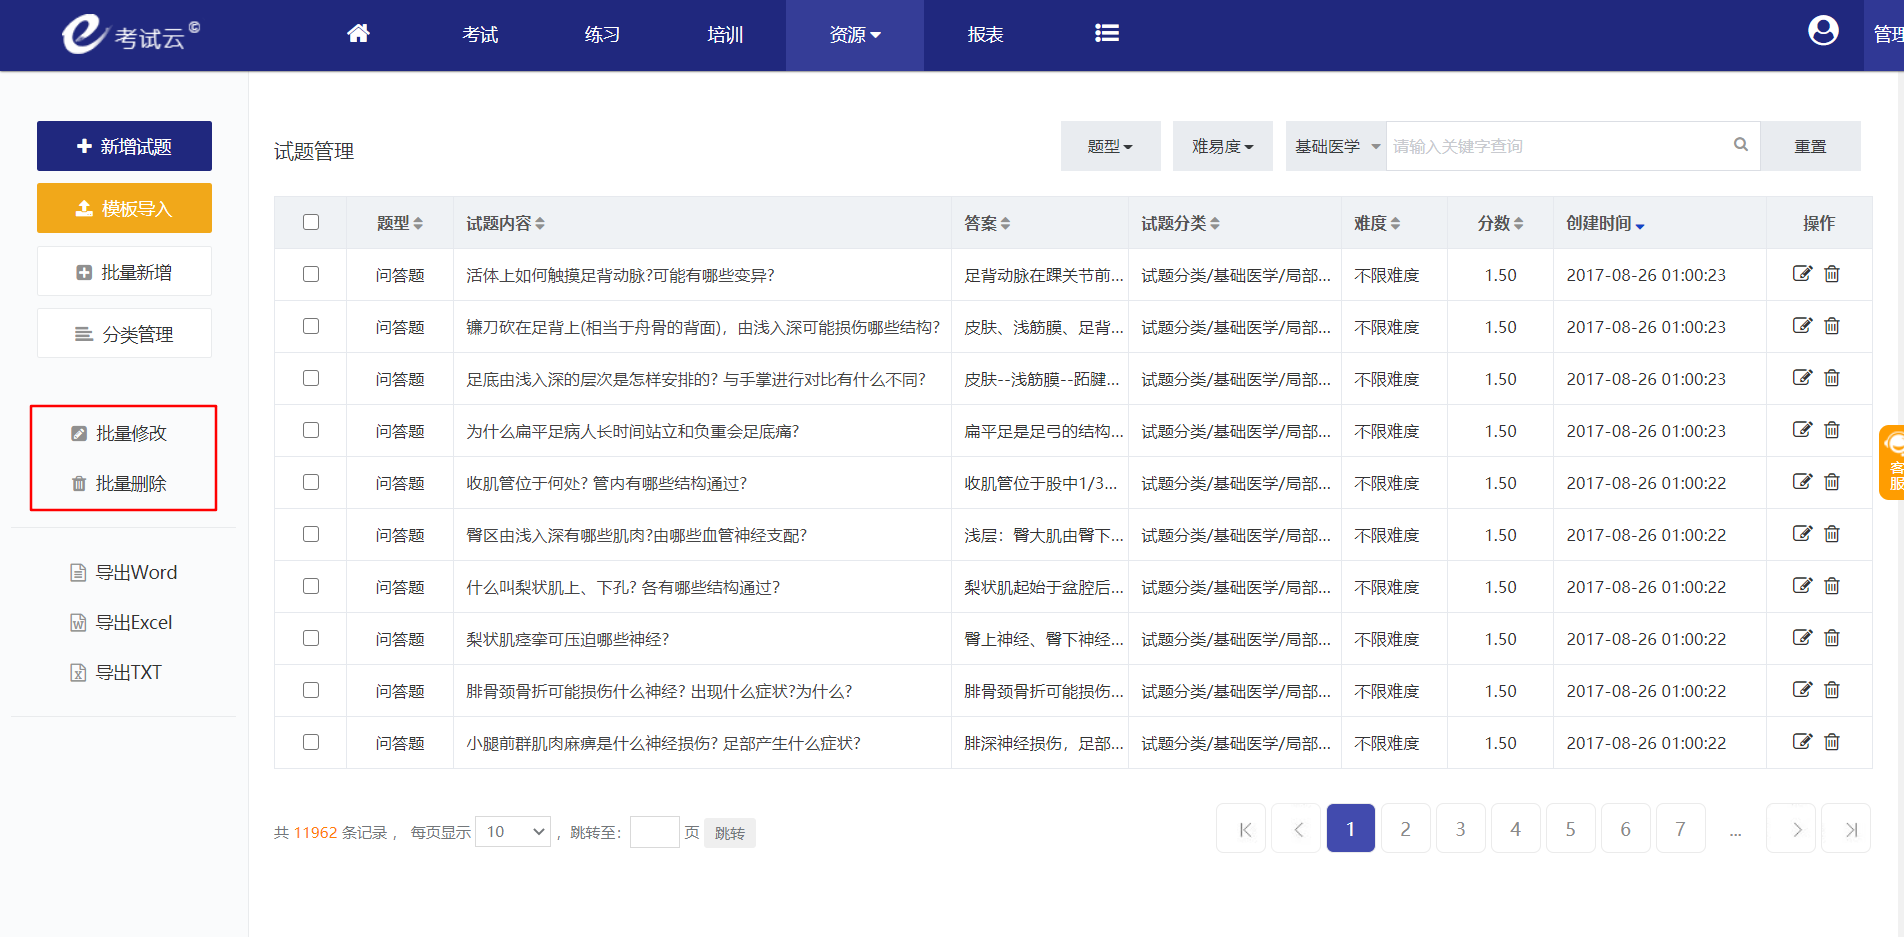This screenshot has width=1904, height=937.
Task: Focus the 跳转至 page number input
Action: click(x=655, y=832)
